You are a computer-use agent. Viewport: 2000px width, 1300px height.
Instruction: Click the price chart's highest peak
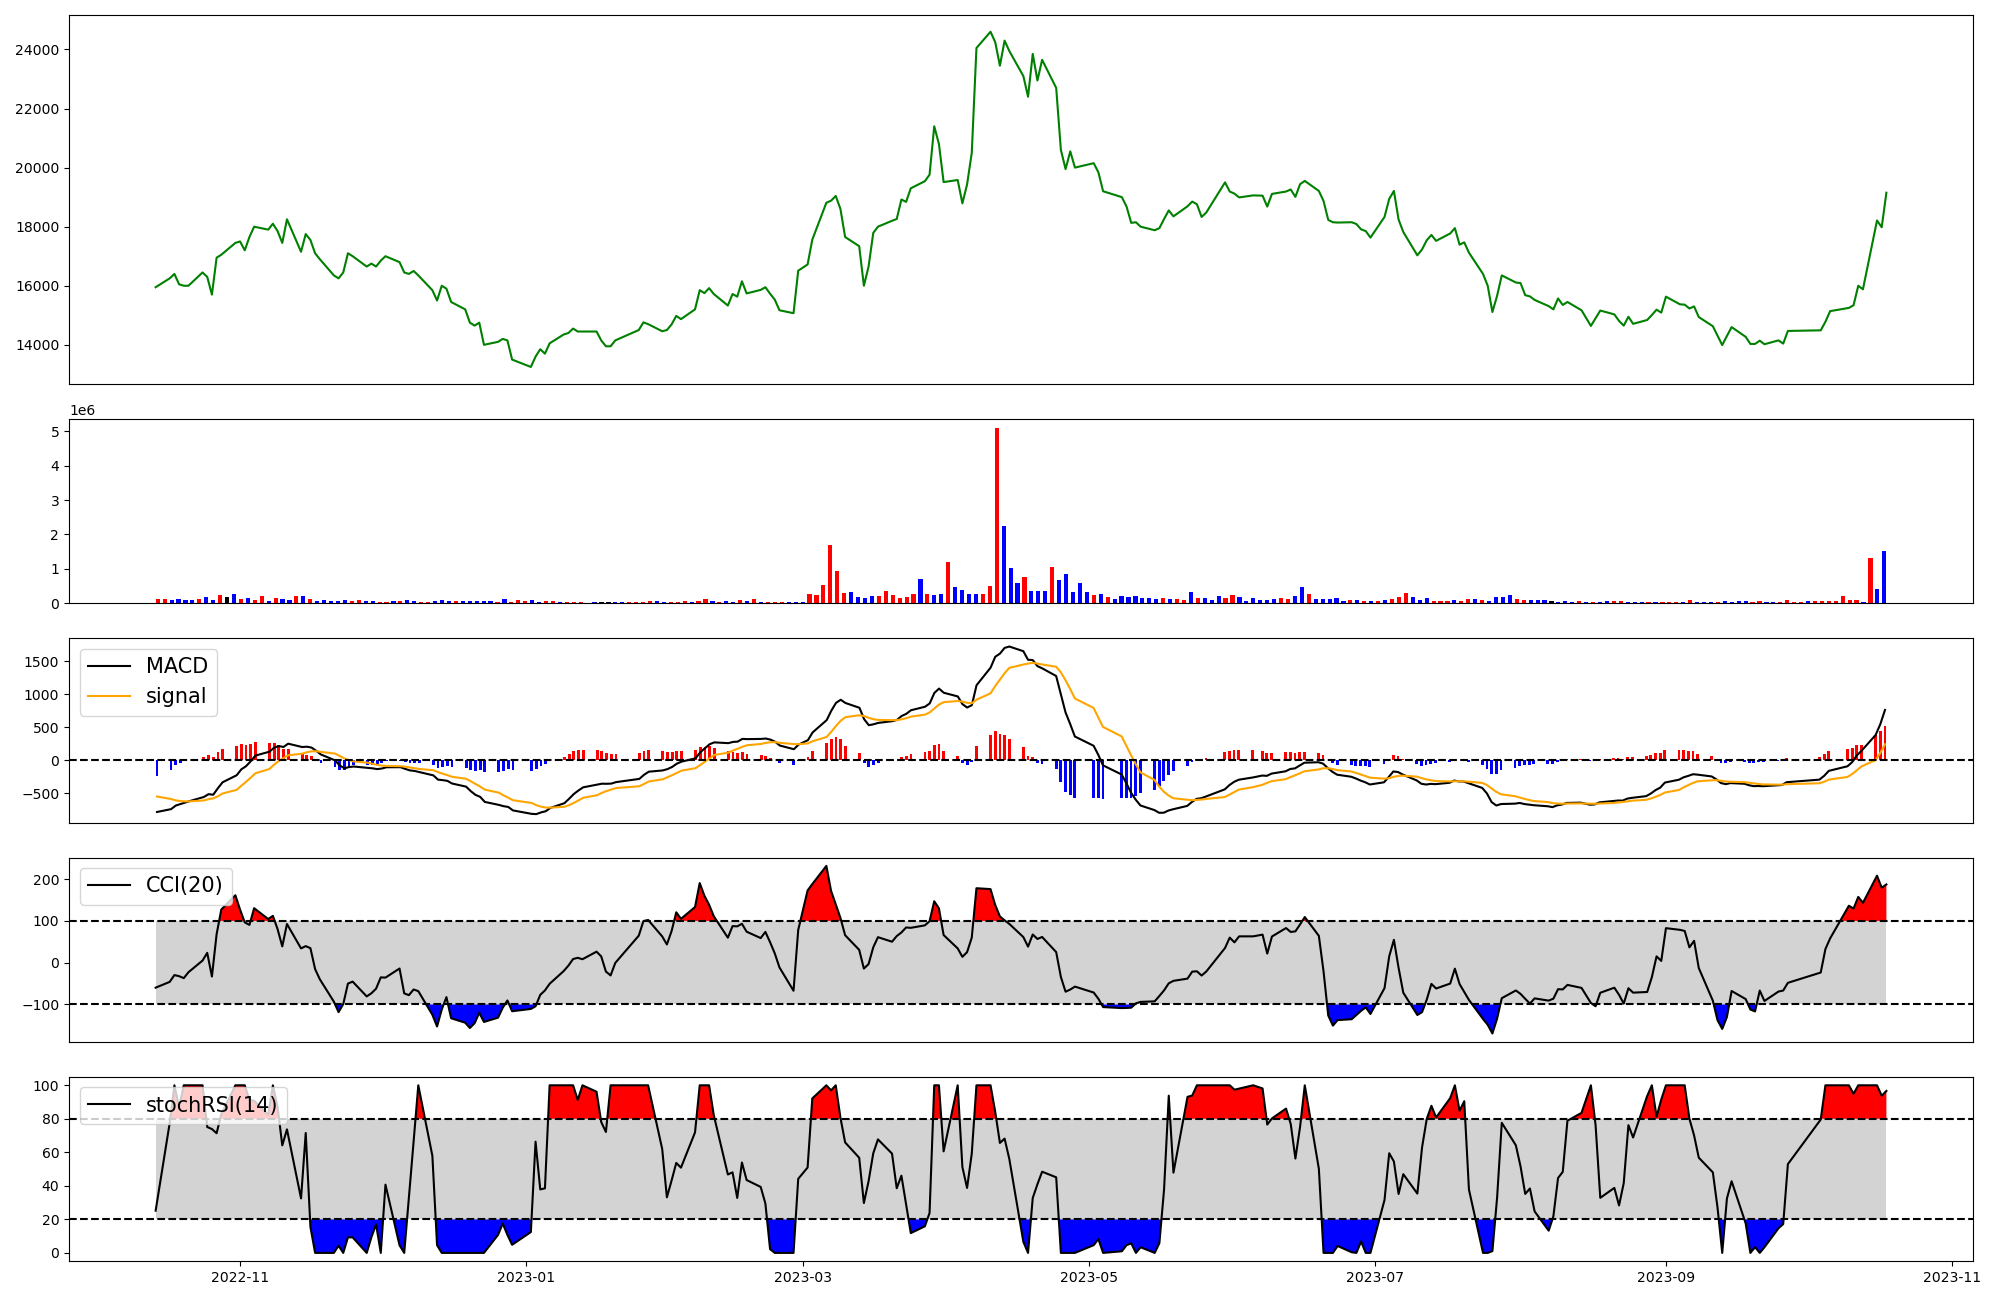click(x=991, y=32)
